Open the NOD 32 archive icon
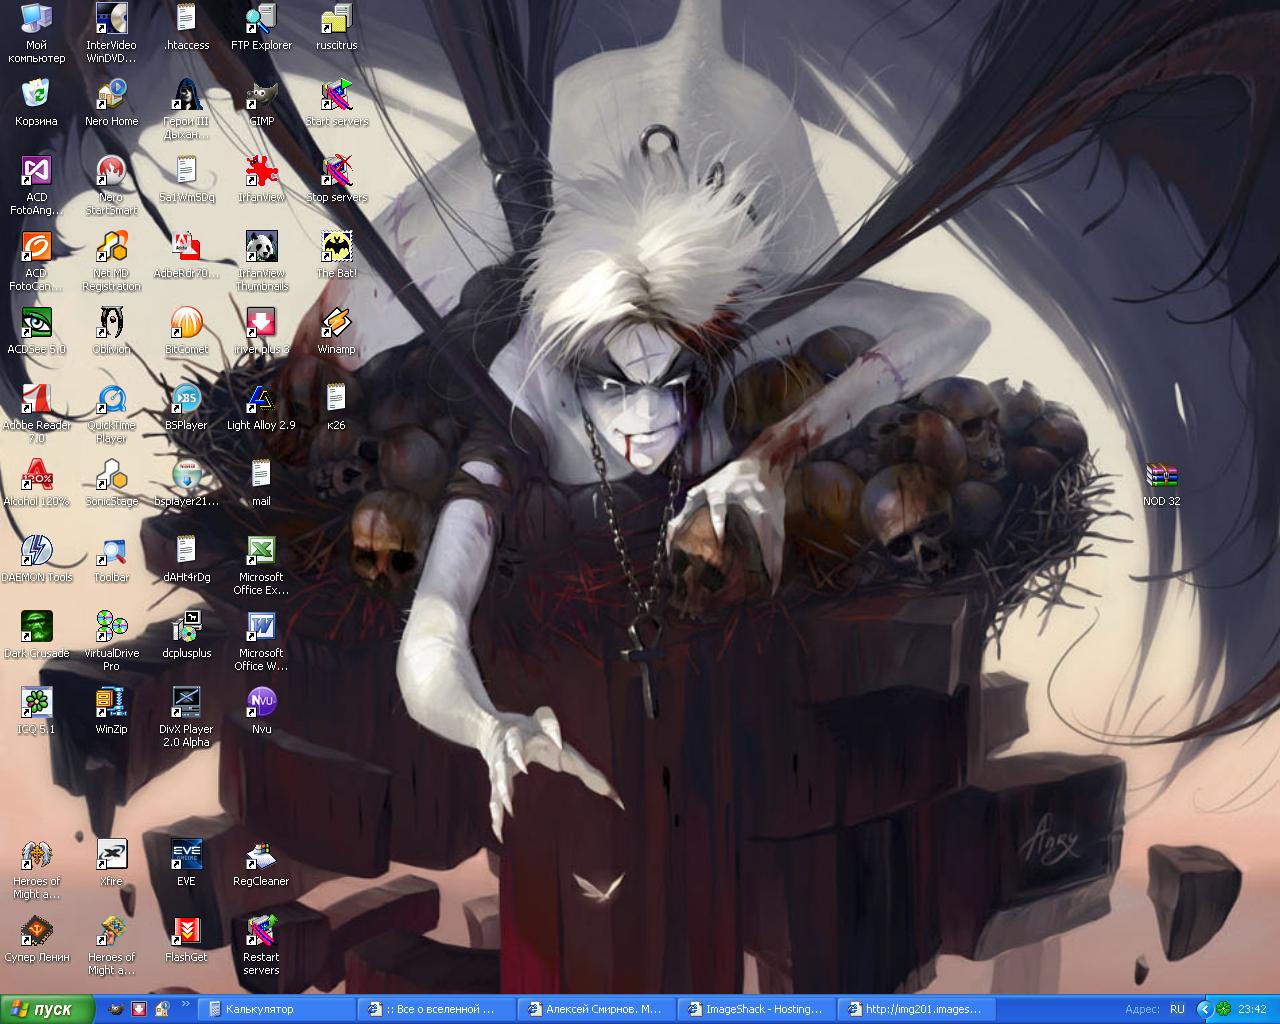Viewport: 1280px width, 1024px height. (1161, 483)
